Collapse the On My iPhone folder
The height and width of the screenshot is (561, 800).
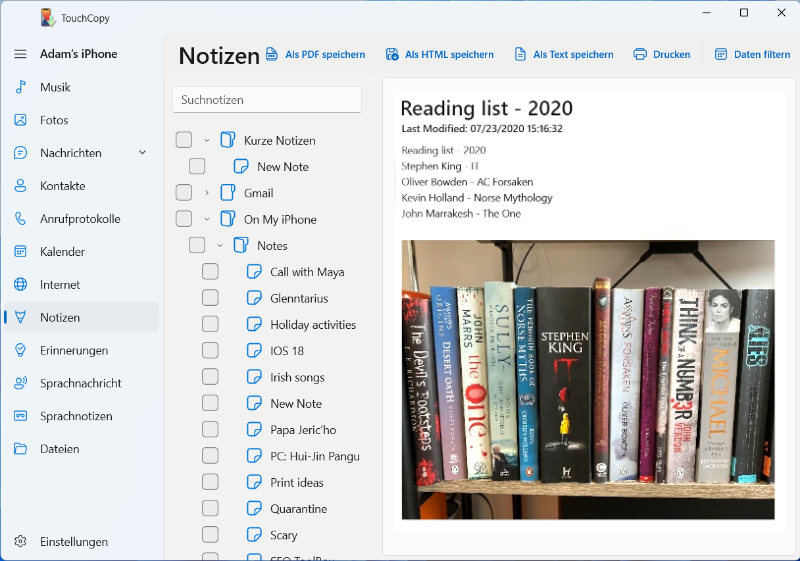tap(207, 219)
